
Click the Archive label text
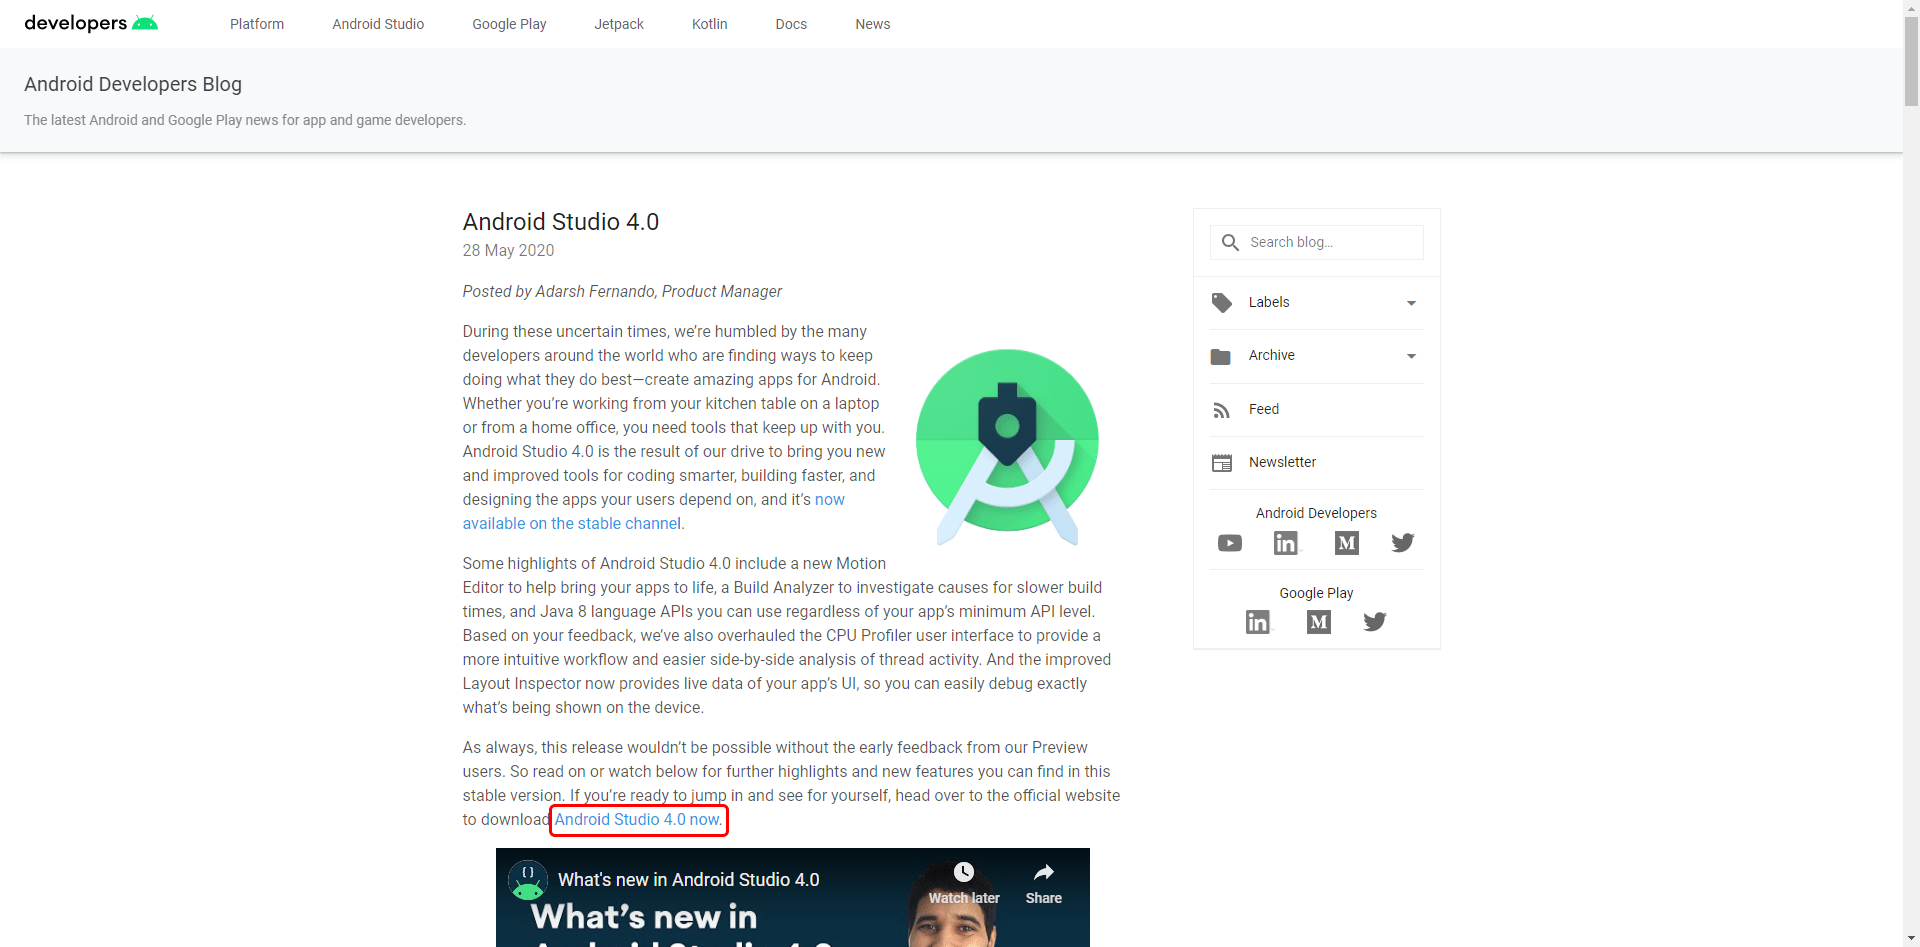click(x=1272, y=355)
